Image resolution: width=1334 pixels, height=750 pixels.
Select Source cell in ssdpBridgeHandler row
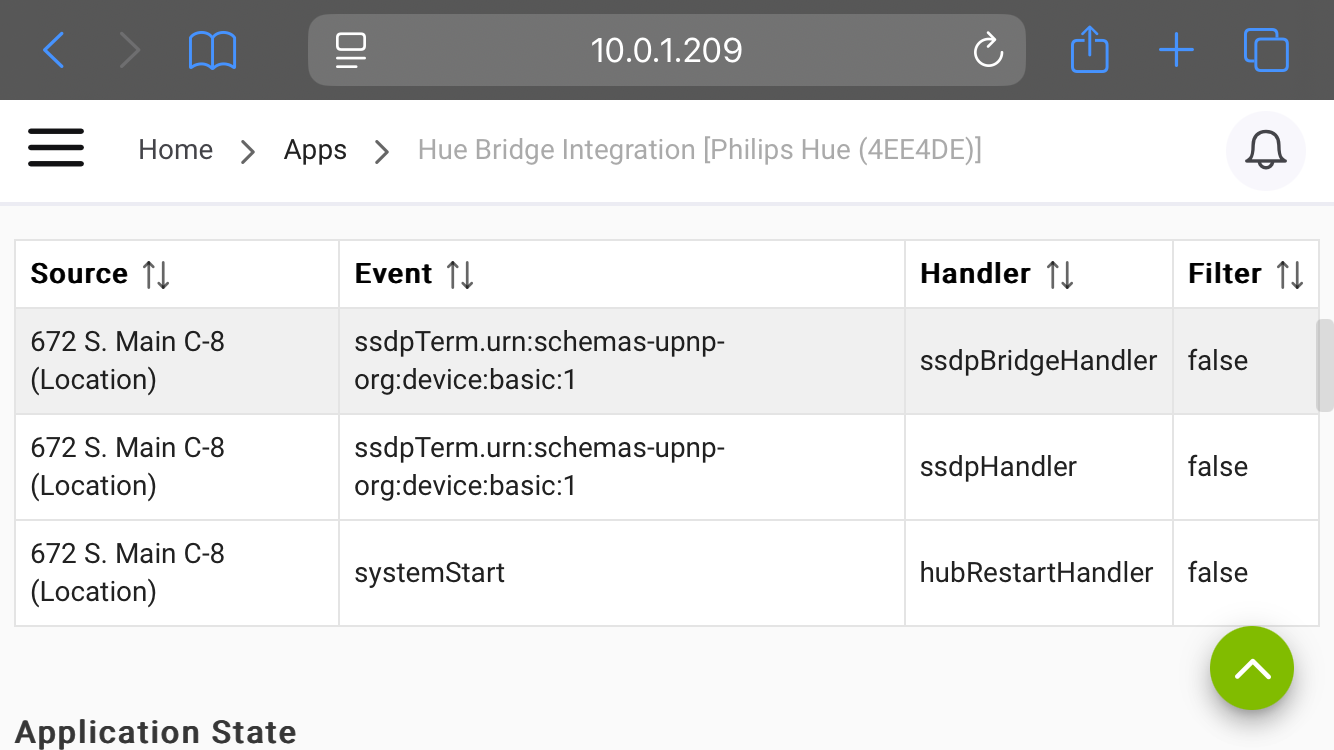[177, 361]
